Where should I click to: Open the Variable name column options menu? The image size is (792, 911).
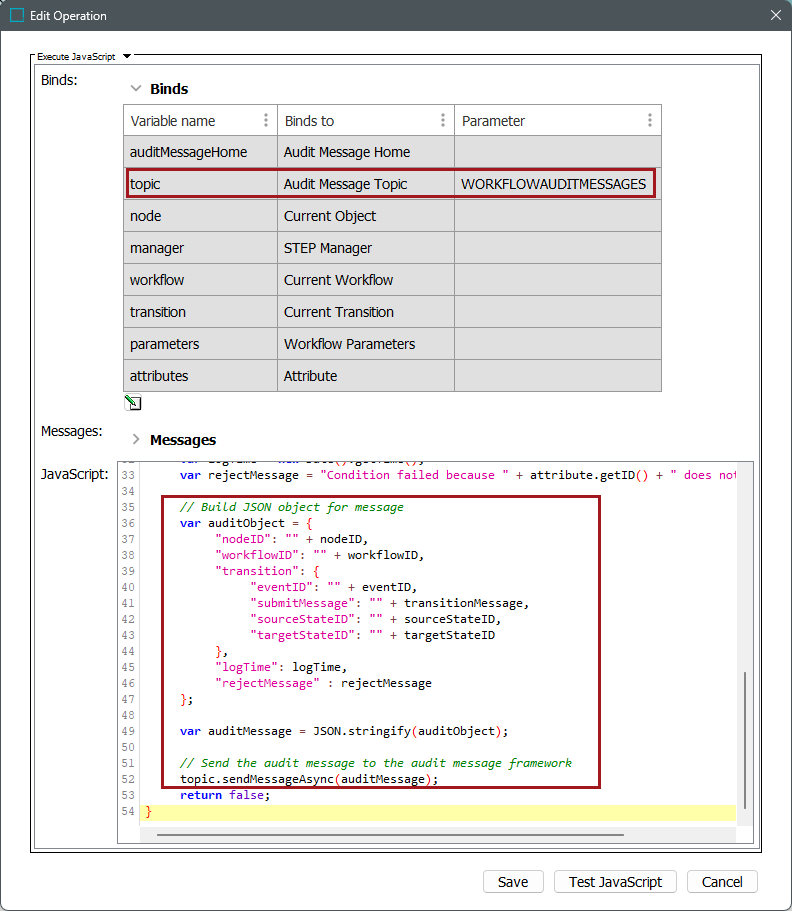point(266,121)
